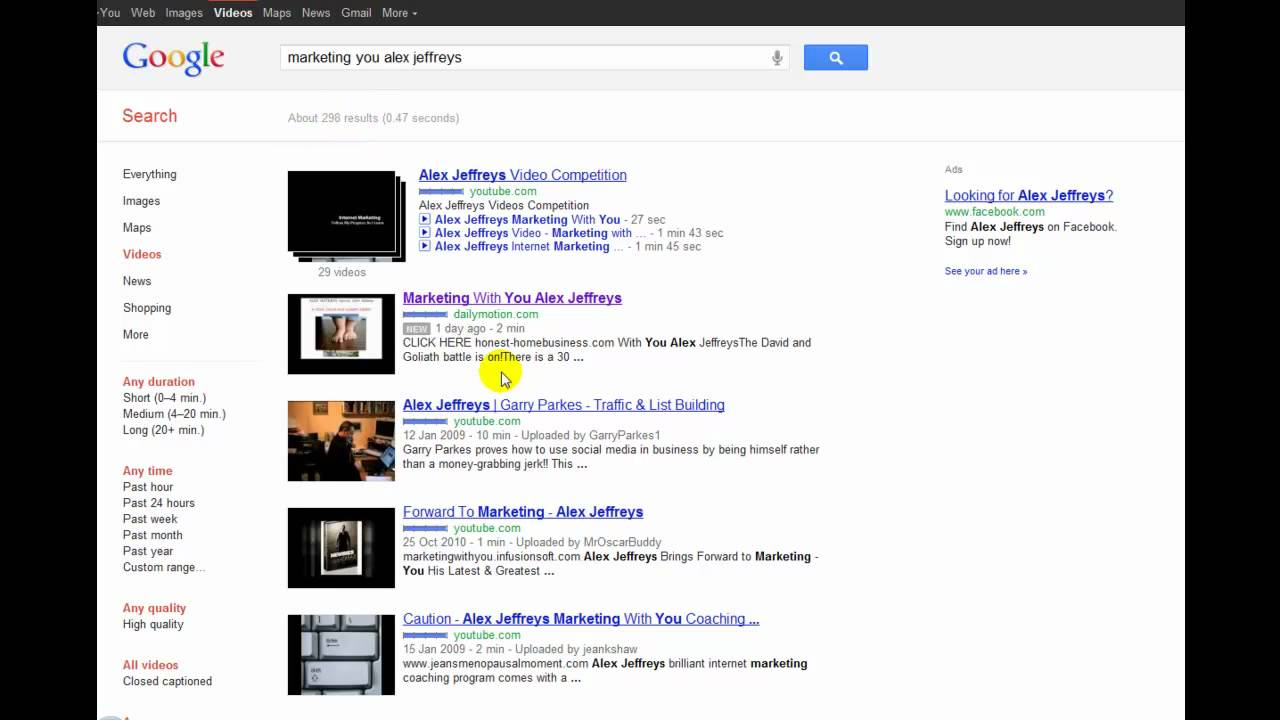This screenshot has width=1280, height=720.
Task: Click See your ad here link
Action: [x=985, y=271]
